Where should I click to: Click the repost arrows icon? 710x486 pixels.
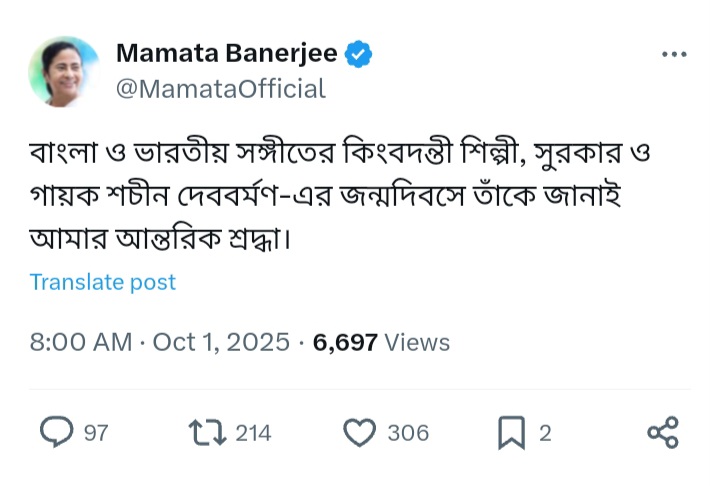tap(206, 432)
